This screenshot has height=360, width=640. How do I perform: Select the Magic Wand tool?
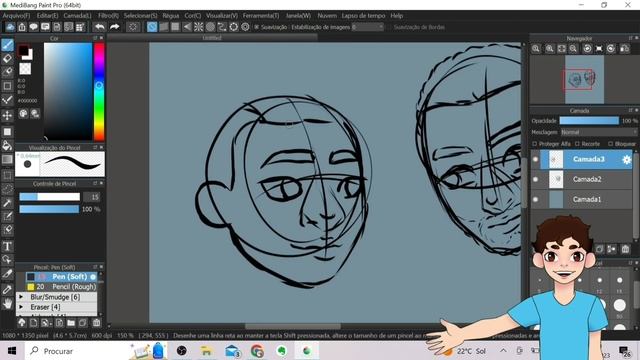coord(7,203)
